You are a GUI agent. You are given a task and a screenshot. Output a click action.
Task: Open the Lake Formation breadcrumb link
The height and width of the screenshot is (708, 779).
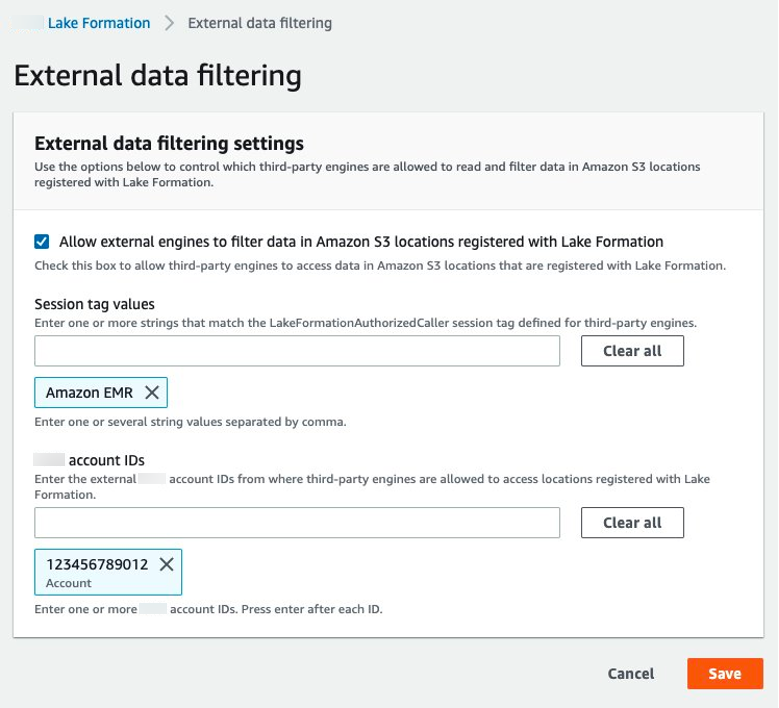(x=99, y=23)
